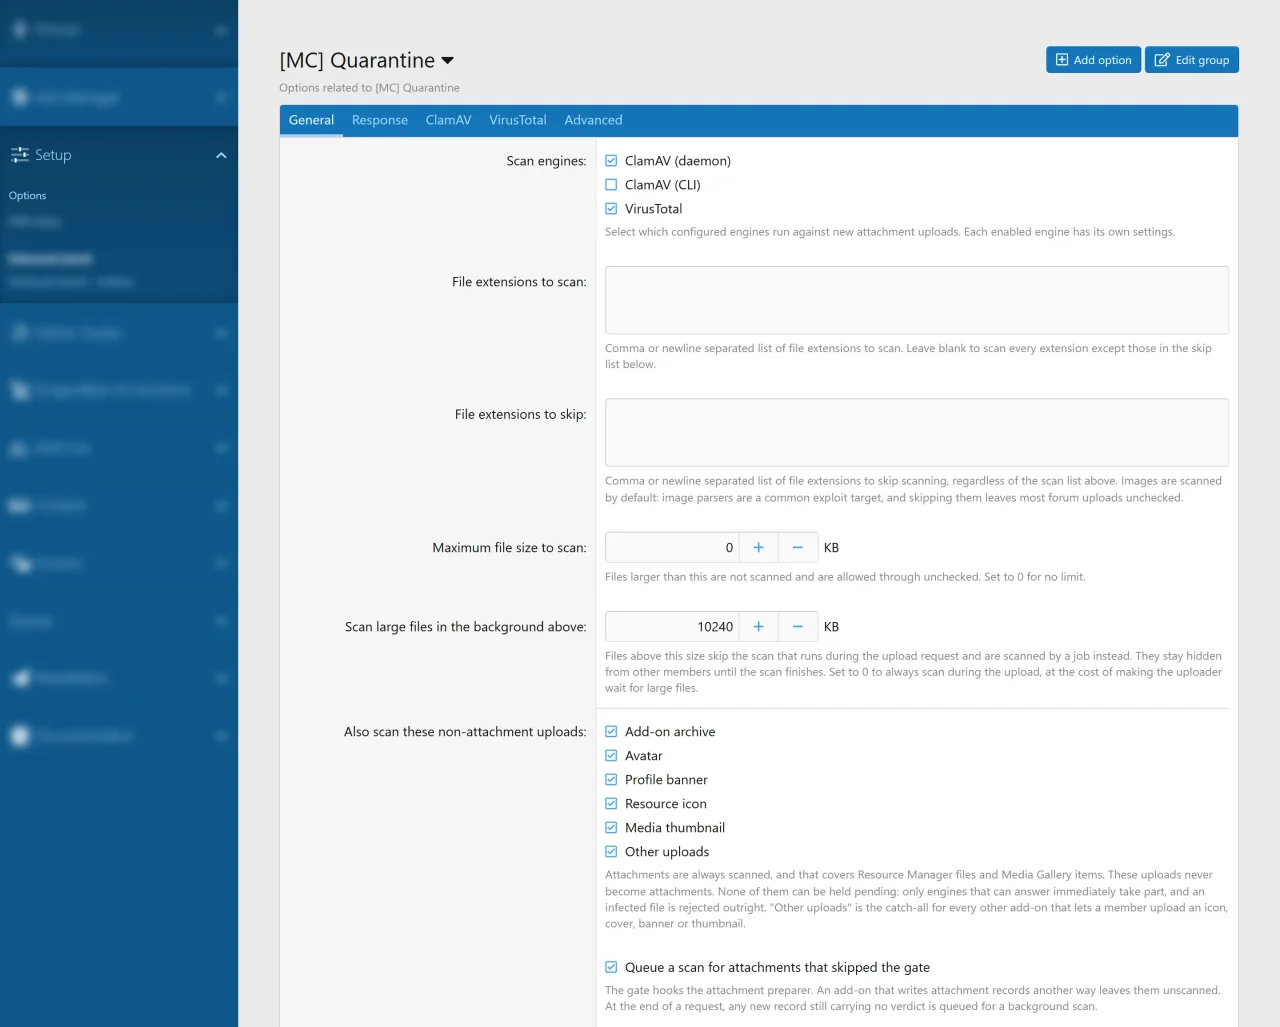Go to the VirusTotal tab
The height and width of the screenshot is (1027, 1280).
(518, 120)
